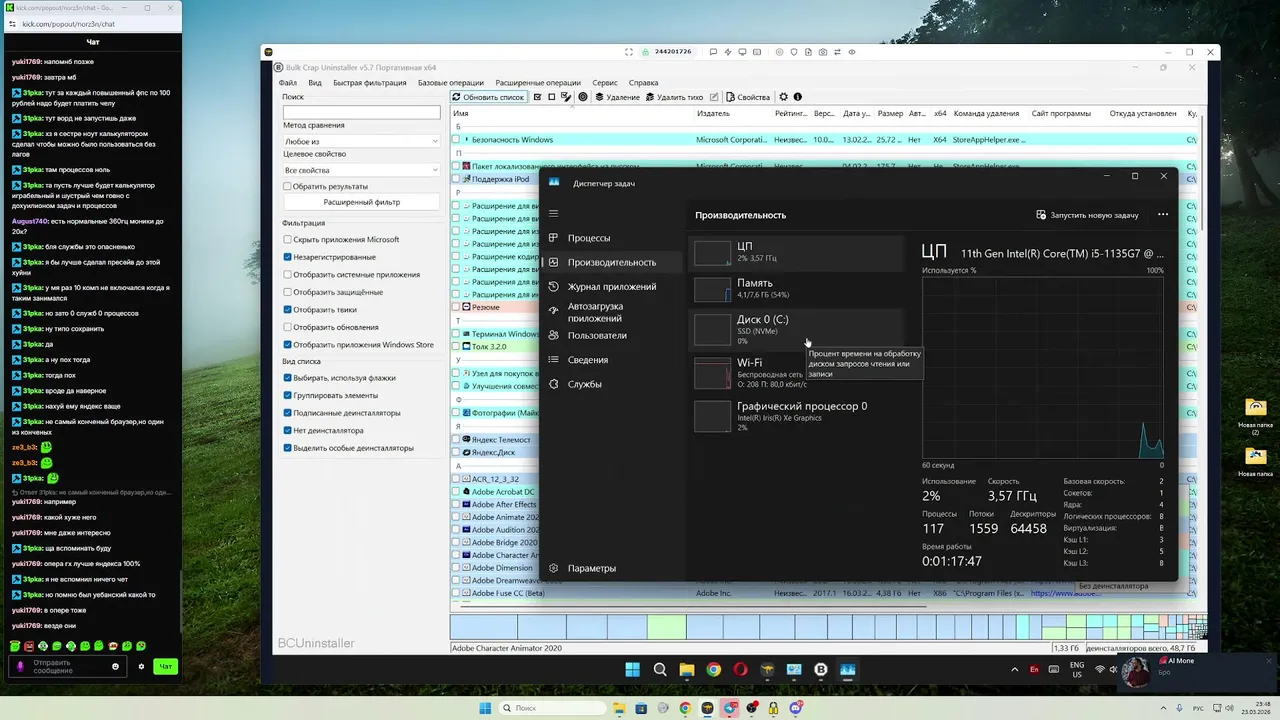Click 'Расширенный фильтр' button
The height and width of the screenshot is (720, 1280).
361,202
